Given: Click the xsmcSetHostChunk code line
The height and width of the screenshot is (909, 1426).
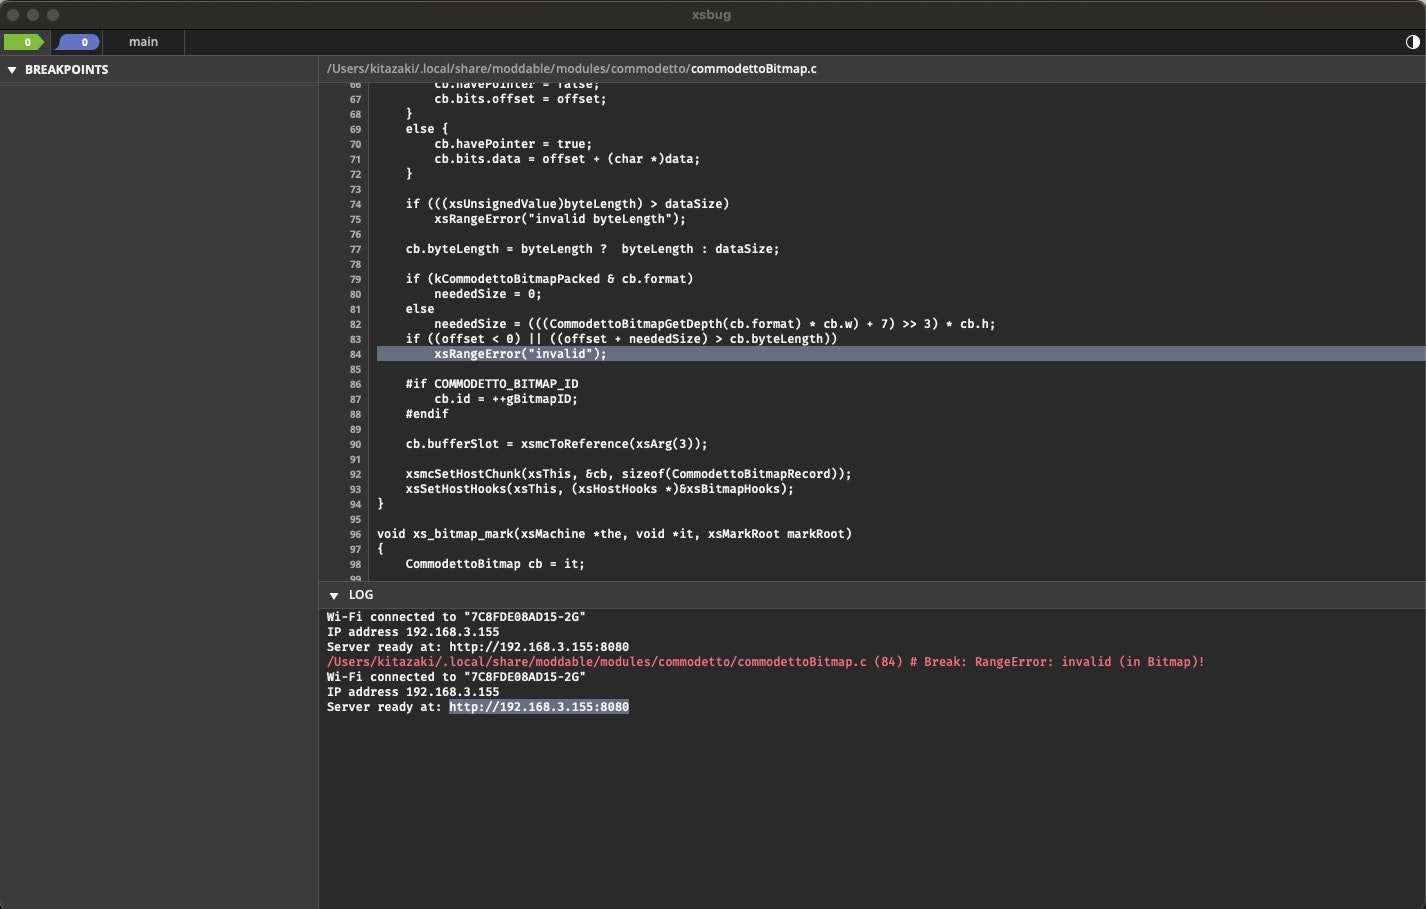Looking at the screenshot, I should pos(628,474).
